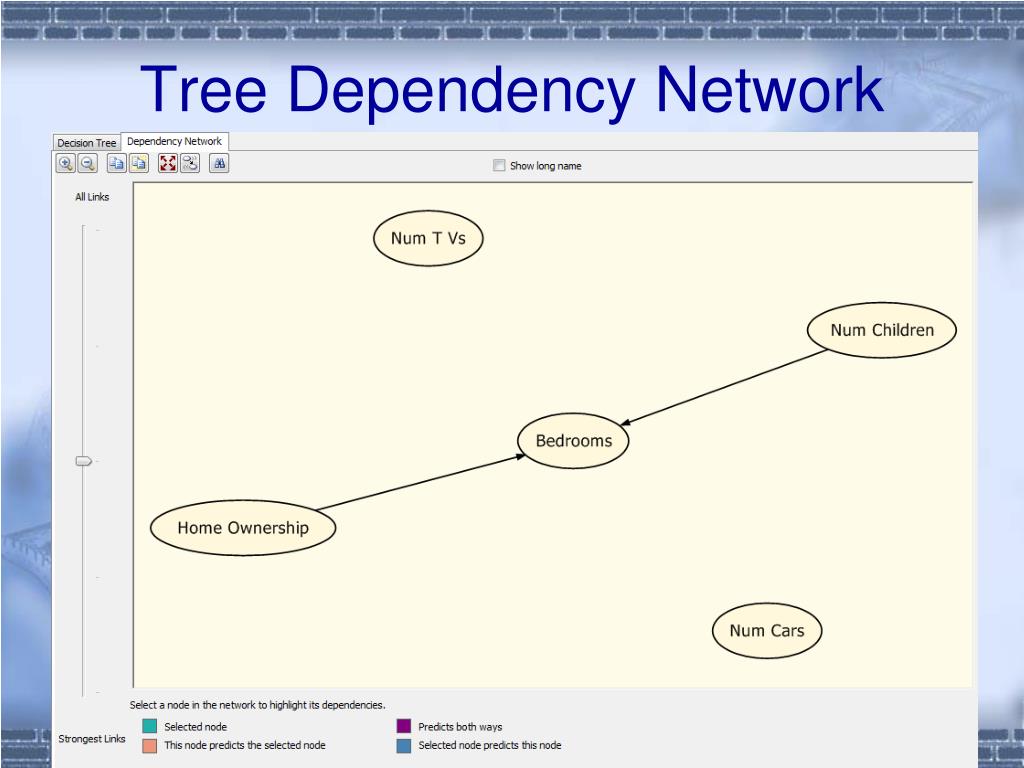Click 'This node predicts the selected node' text
Screen dimensions: 1024x768
[x=245, y=745]
